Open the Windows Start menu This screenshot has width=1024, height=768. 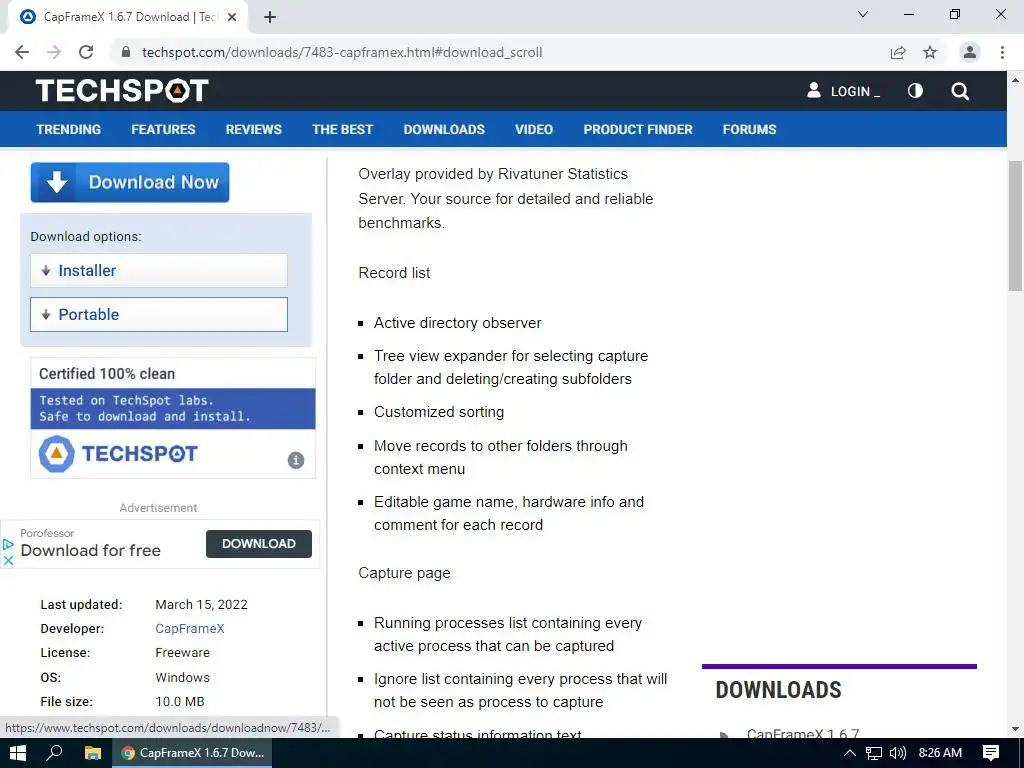(18, 753)
